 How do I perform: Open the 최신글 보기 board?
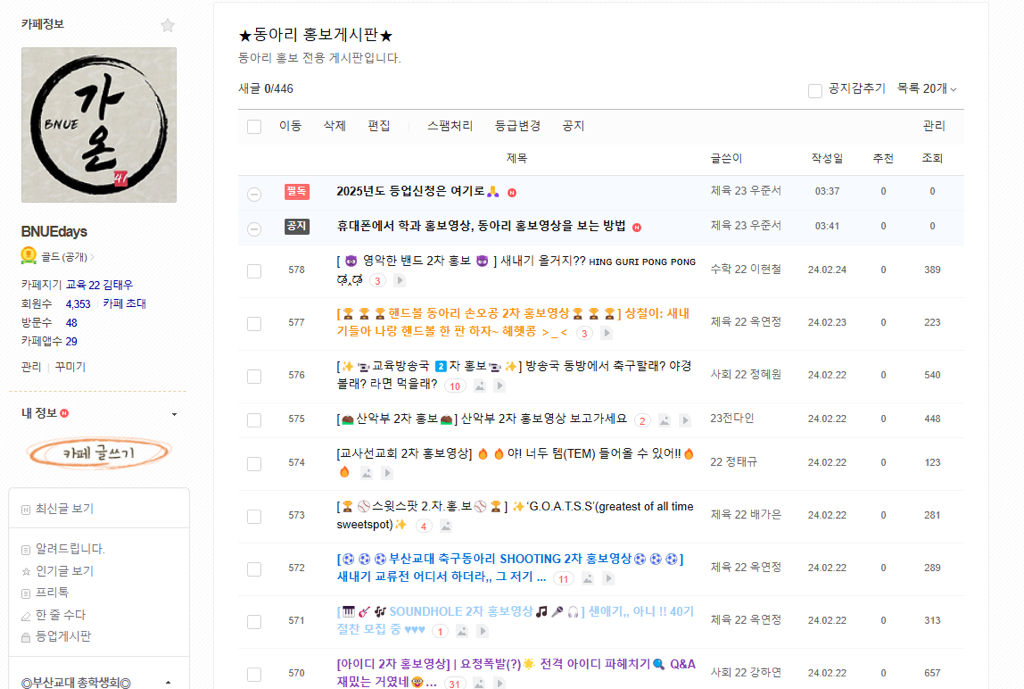coord(64,509)
